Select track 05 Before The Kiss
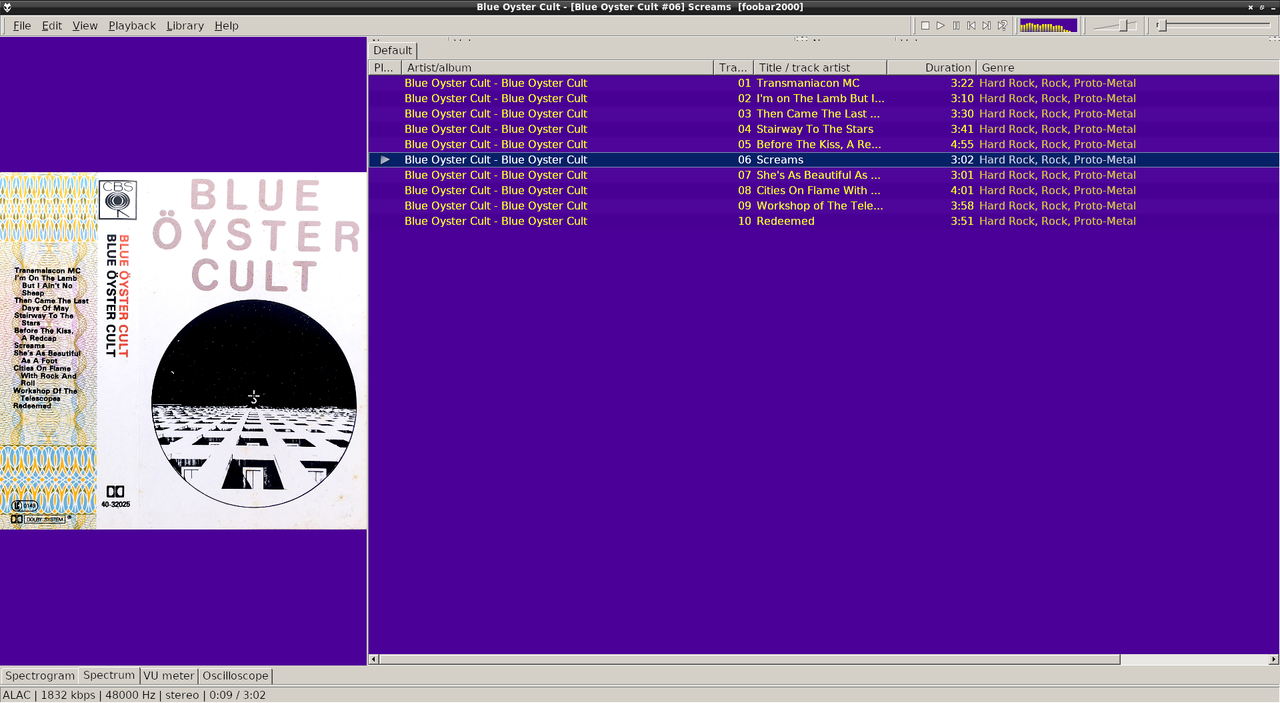This screenshot has height=703, width=1280. pyautogui.click(x=824, y=144)
